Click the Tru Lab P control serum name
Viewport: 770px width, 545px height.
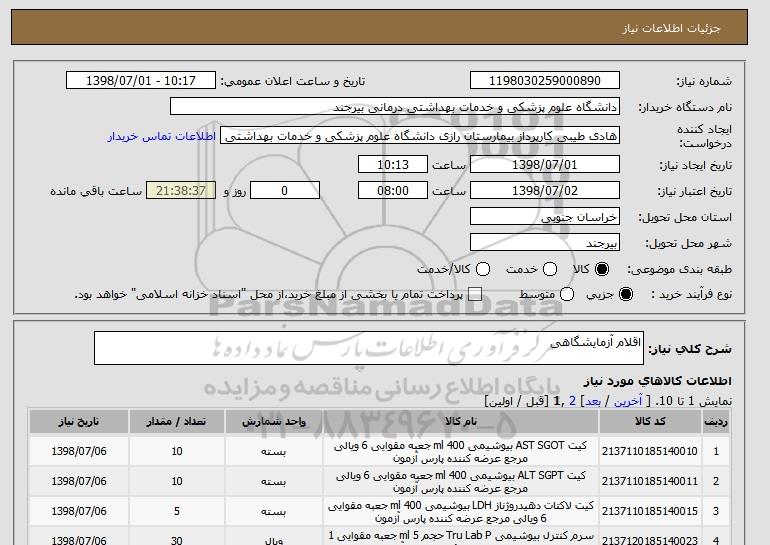[x=461, y=537]
